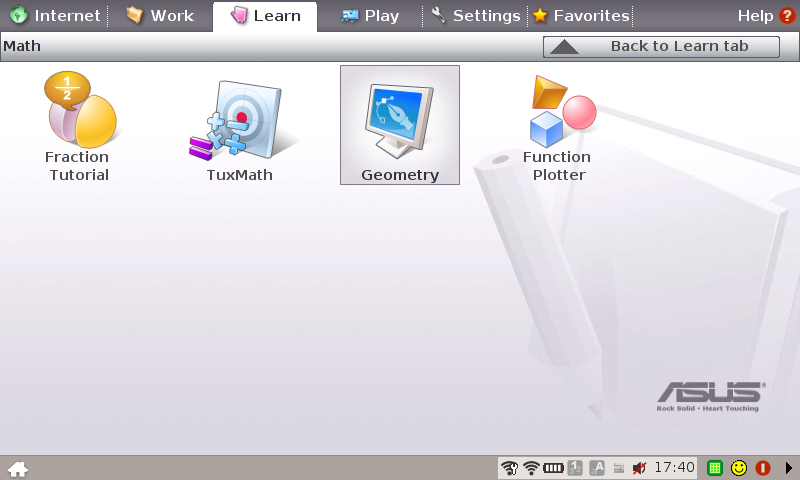The image size is (800, 480).
Task: Click the 17:40 clock
Action: coord(674,467)
